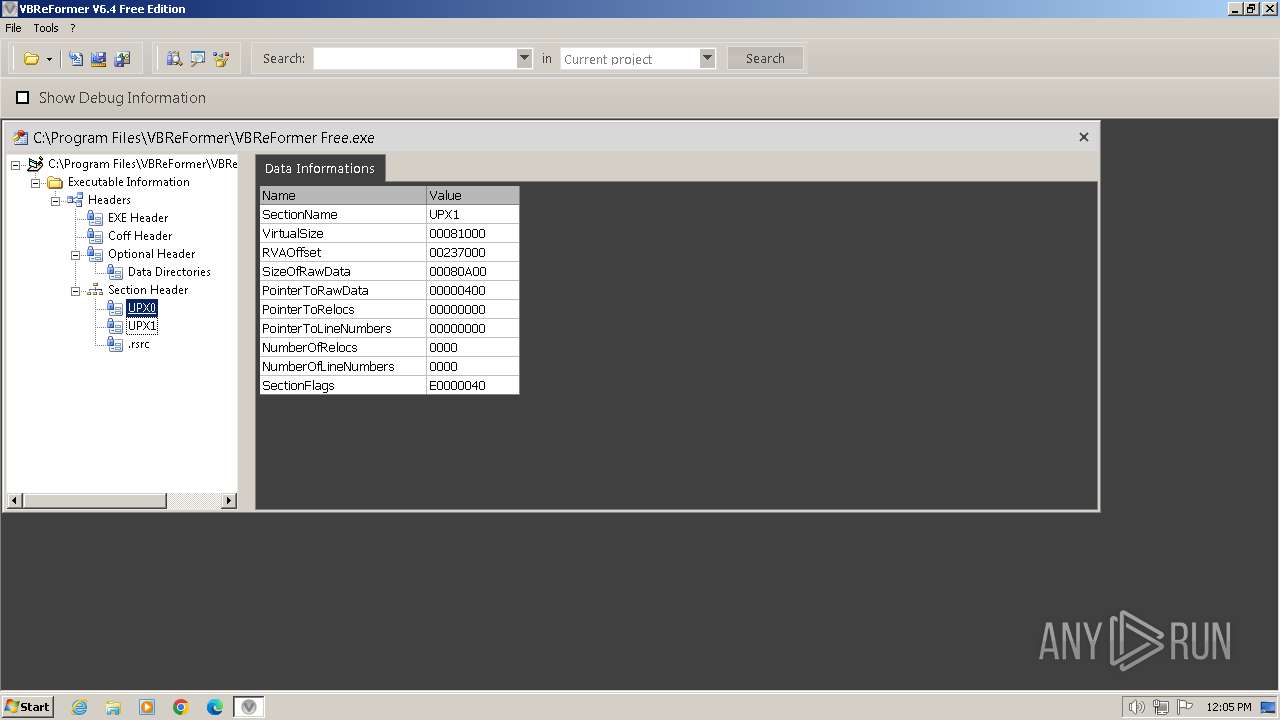The height and width of the screenshot is (720, 1280).
Task: Open Internet Explorer from the taskbar
Action: coord(79,707)
